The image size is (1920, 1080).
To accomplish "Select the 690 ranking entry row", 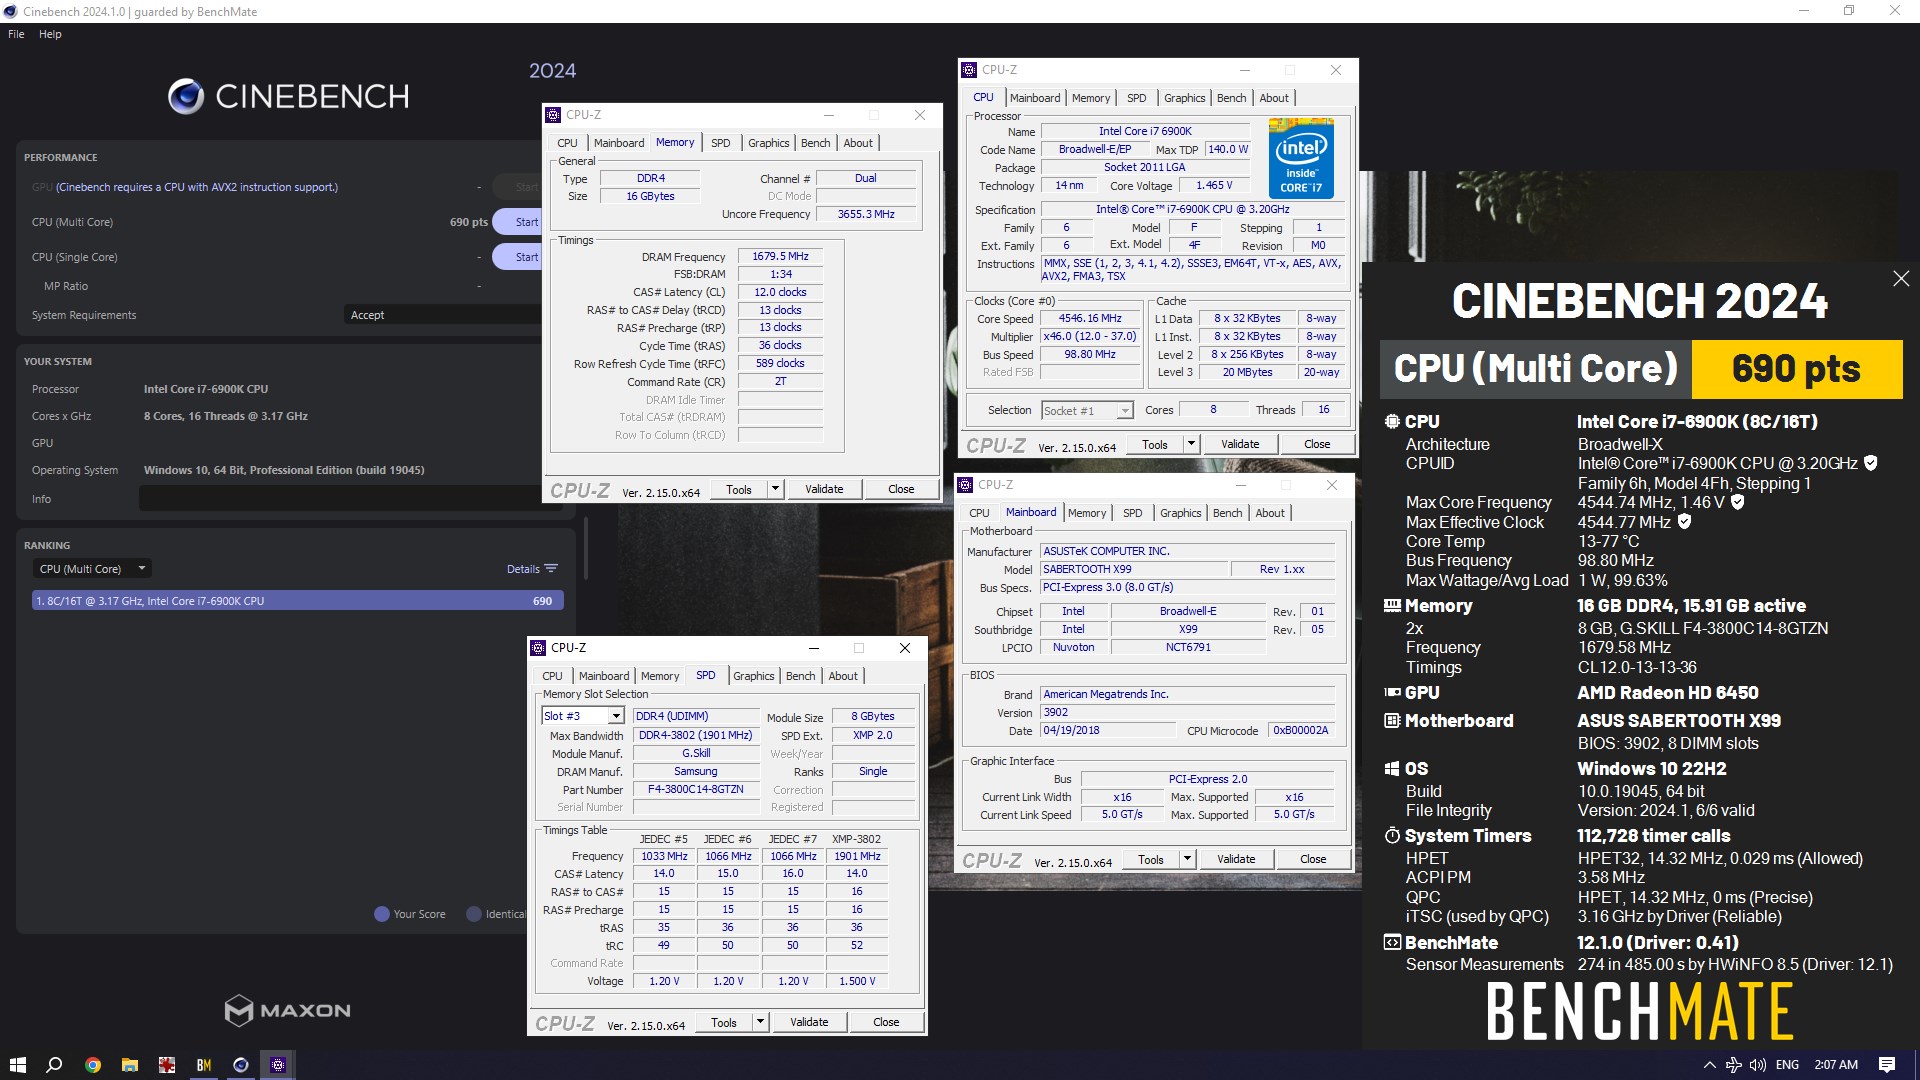I will pyautogui.click(x=298, y=601).
